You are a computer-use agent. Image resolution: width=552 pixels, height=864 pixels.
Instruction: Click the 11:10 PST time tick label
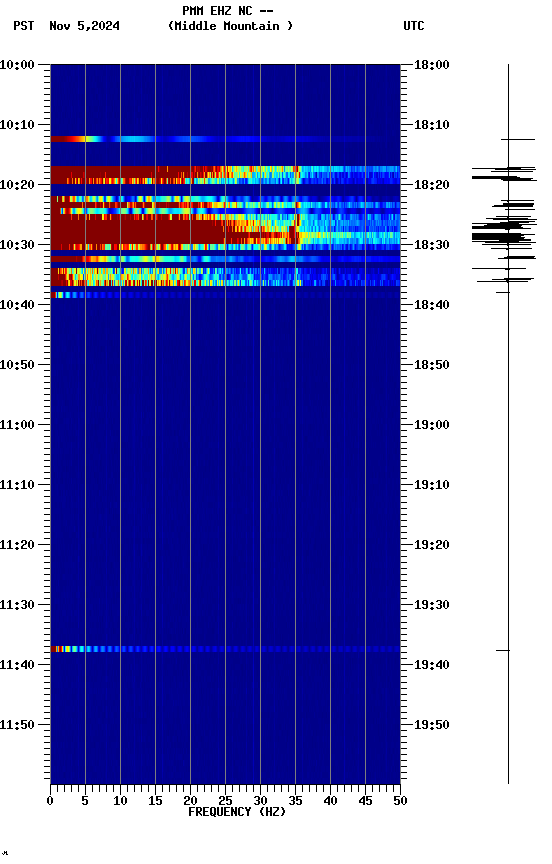pos(17,485)
